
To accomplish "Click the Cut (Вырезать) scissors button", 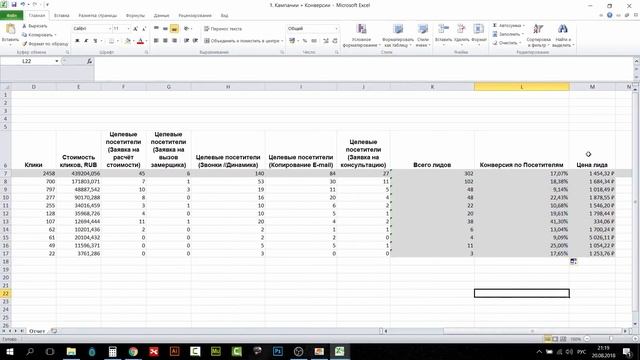I will tap(35, 26).
